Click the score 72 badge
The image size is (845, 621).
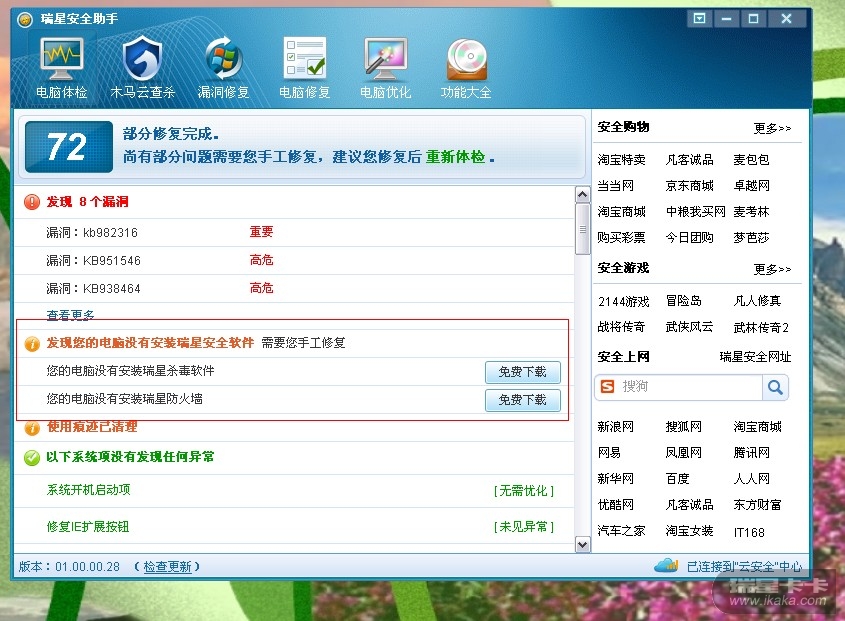pyautogui.click(x=69, y=147)
